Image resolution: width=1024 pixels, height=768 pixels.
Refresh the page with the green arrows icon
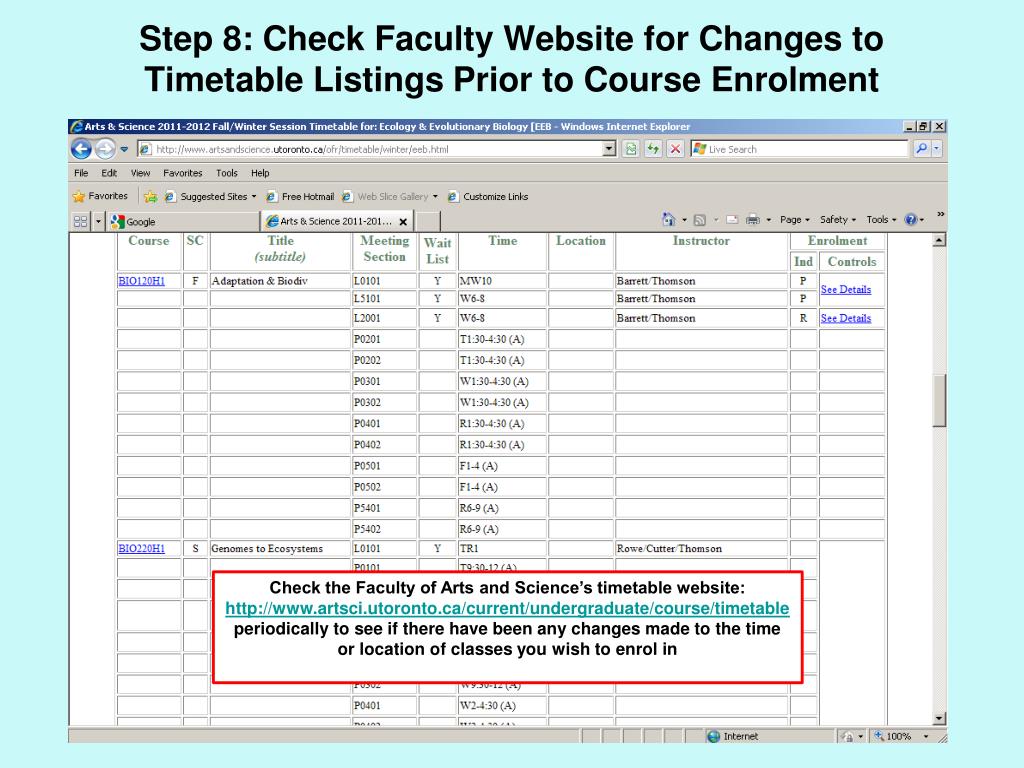(653, 149)
